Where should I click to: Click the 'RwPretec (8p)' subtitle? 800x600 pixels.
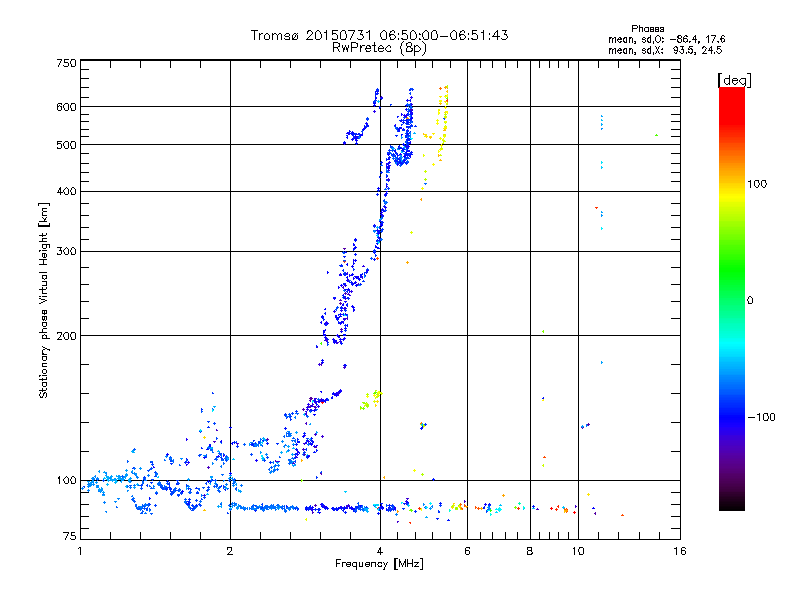click(379, 48)
